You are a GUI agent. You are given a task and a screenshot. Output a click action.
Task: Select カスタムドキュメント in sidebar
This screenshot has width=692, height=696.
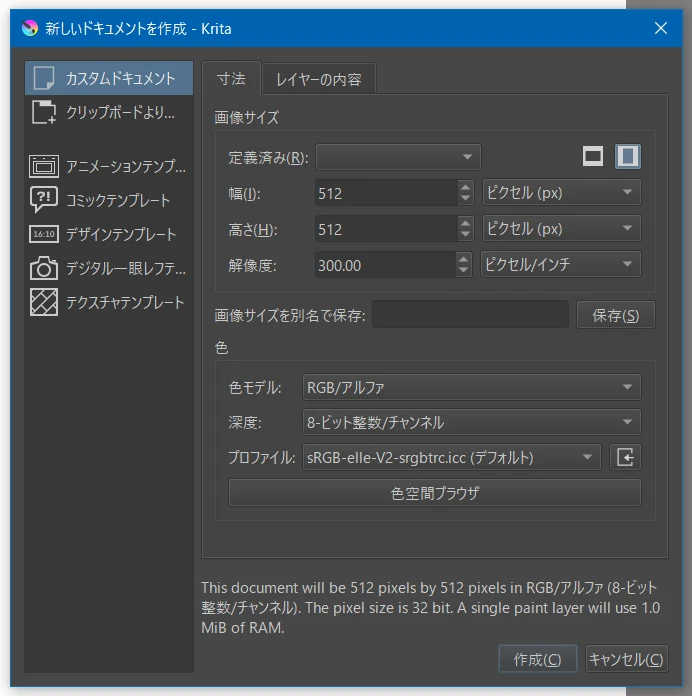(109, 78)
